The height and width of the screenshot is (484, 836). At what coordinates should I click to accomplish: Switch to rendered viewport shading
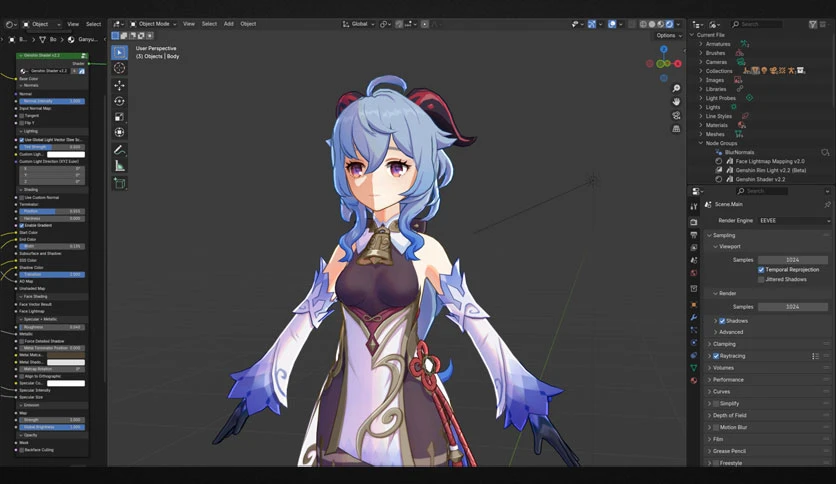pos(669,24)
